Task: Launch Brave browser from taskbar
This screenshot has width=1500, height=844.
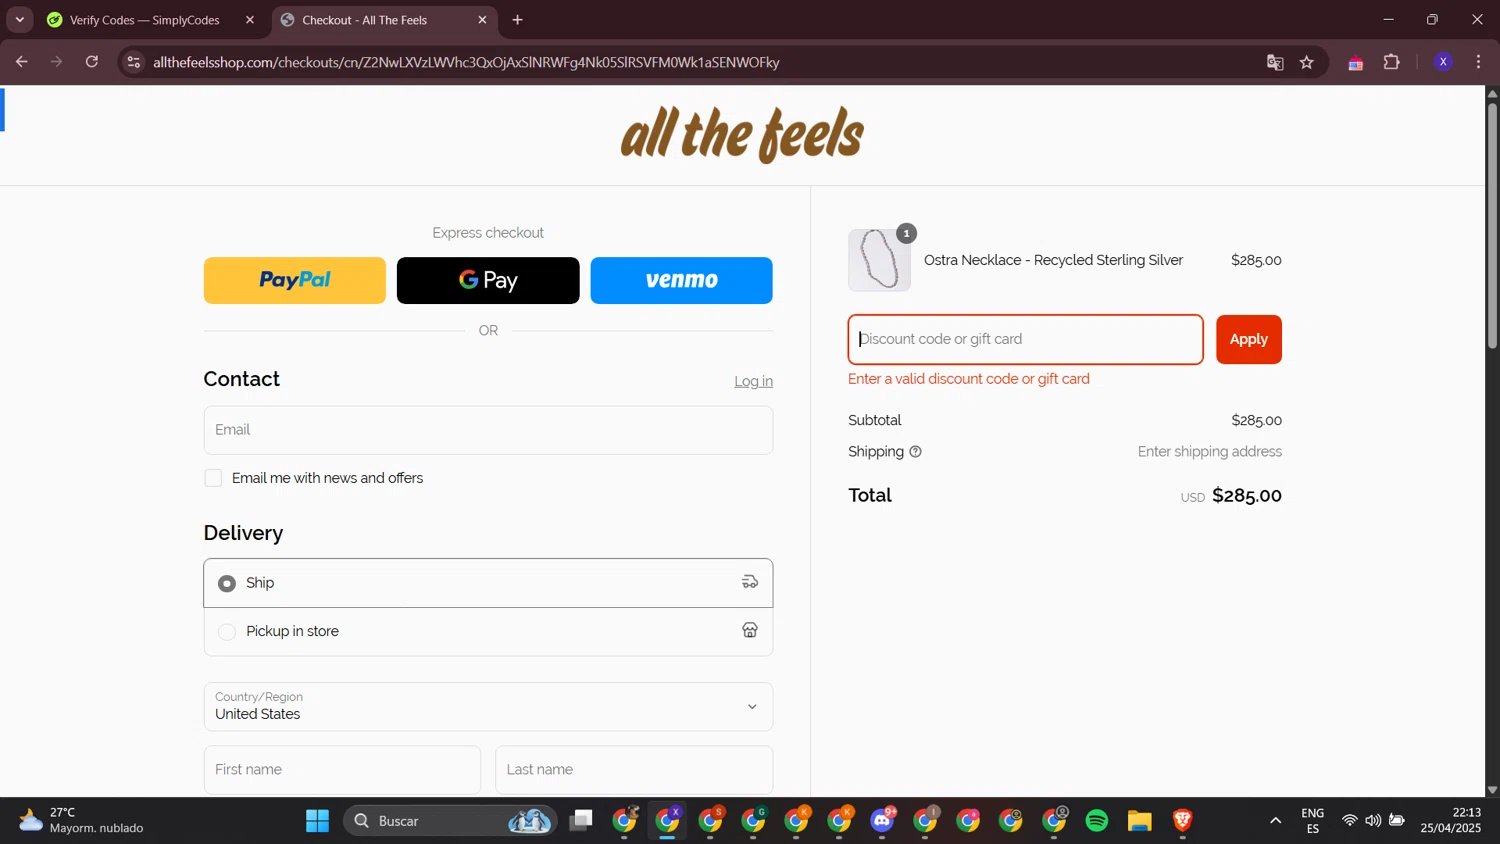Action: [1183, 821]
